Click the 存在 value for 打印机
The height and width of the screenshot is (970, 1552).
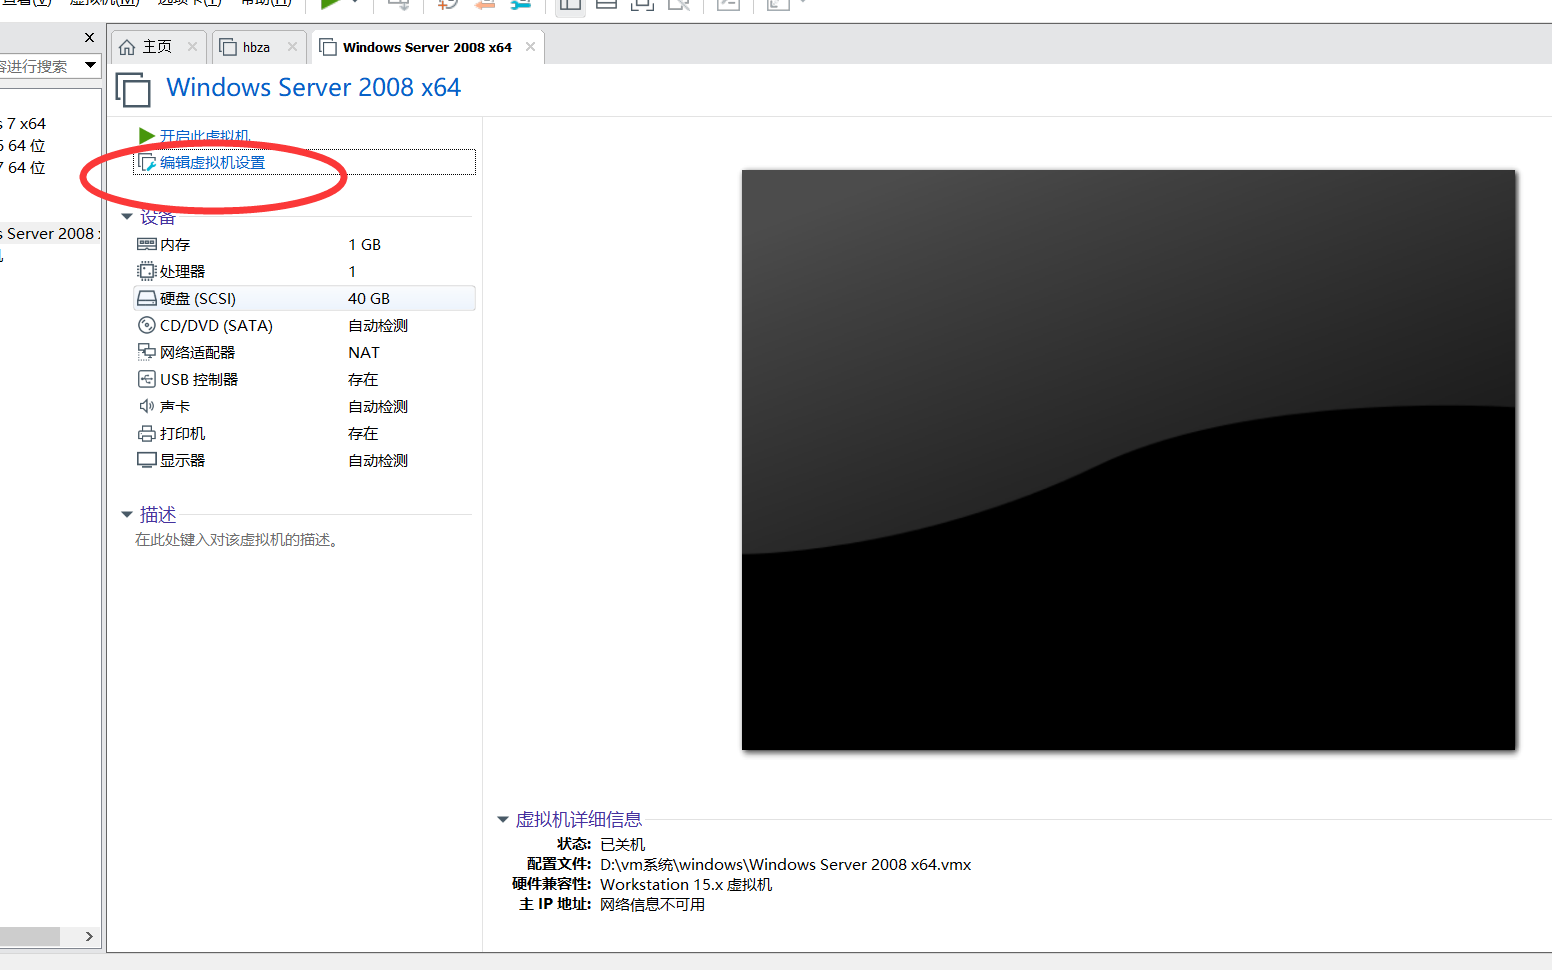(363, 433)
